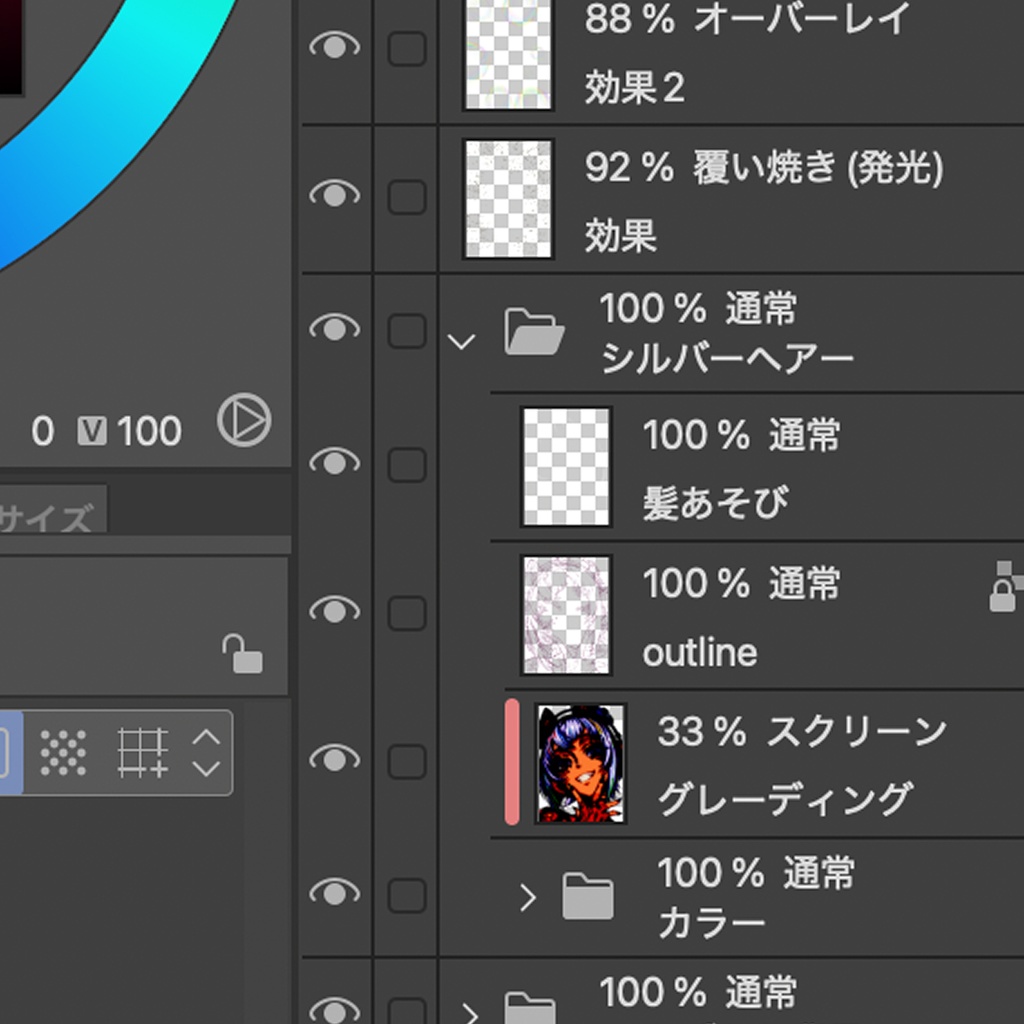1024x1024 pixels.
Task: Click the V icon before the 100 value
Action: pyautogui.click(x=92, y=431)
